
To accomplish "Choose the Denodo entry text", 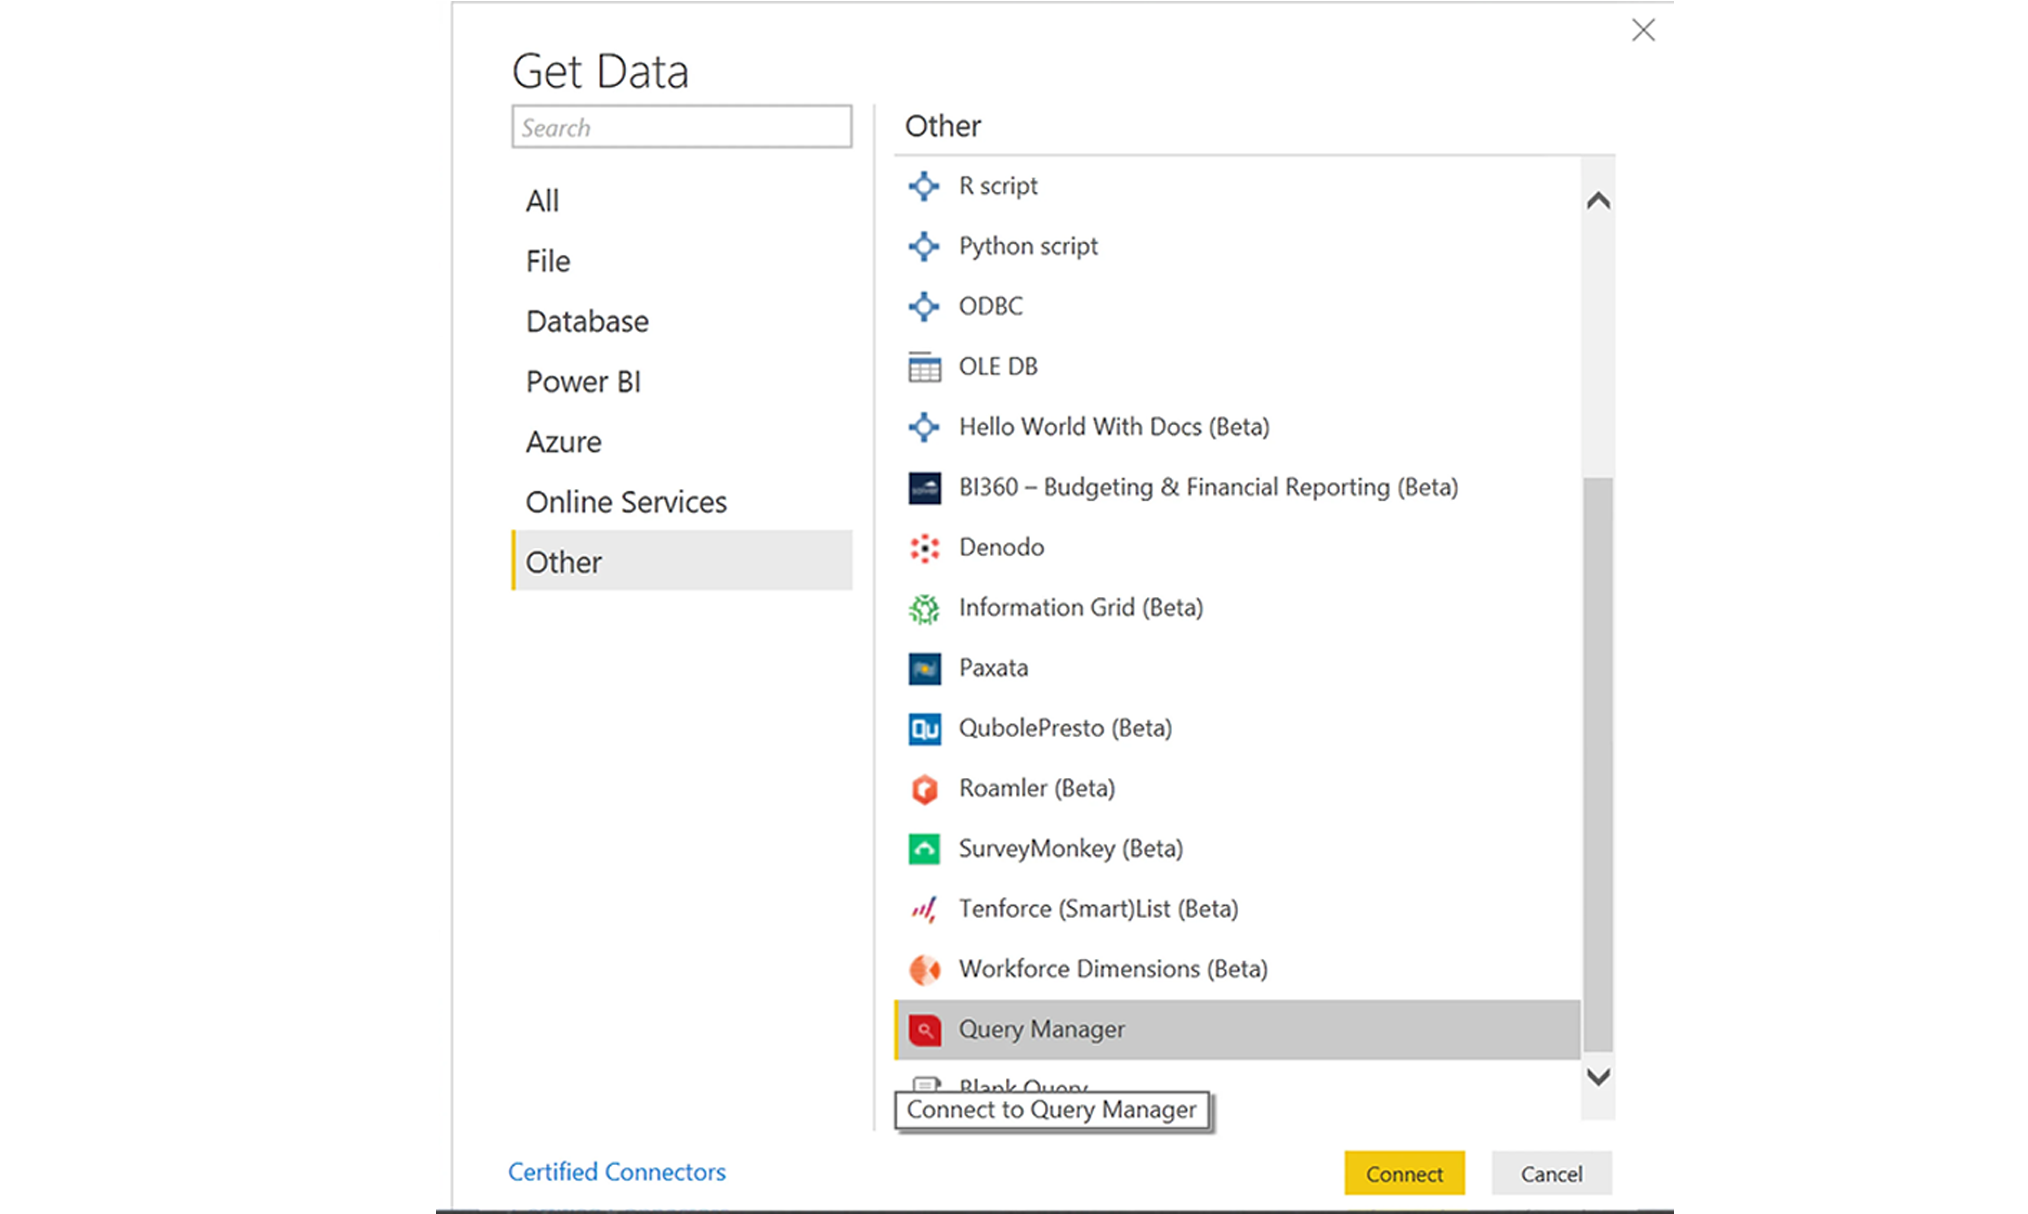I will pos(1001,547).
